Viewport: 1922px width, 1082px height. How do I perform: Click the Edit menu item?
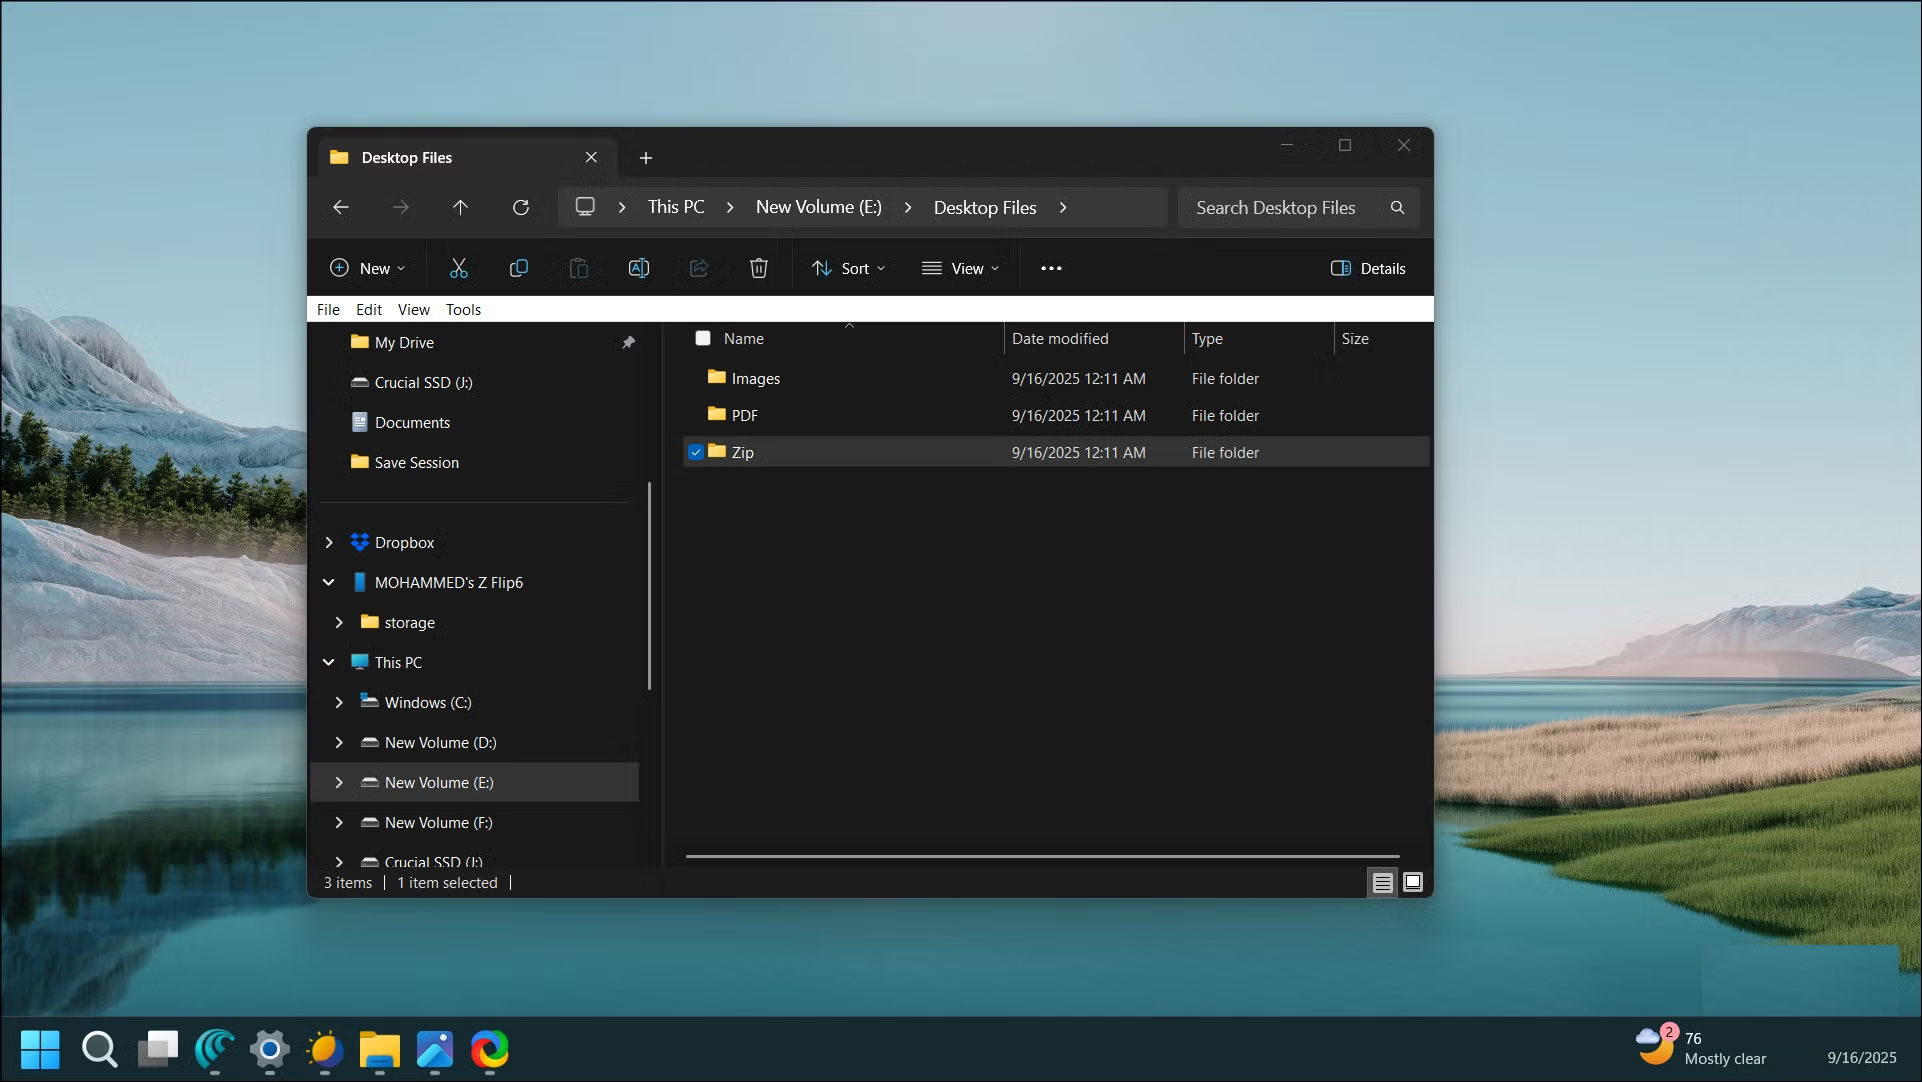(369, 309)
